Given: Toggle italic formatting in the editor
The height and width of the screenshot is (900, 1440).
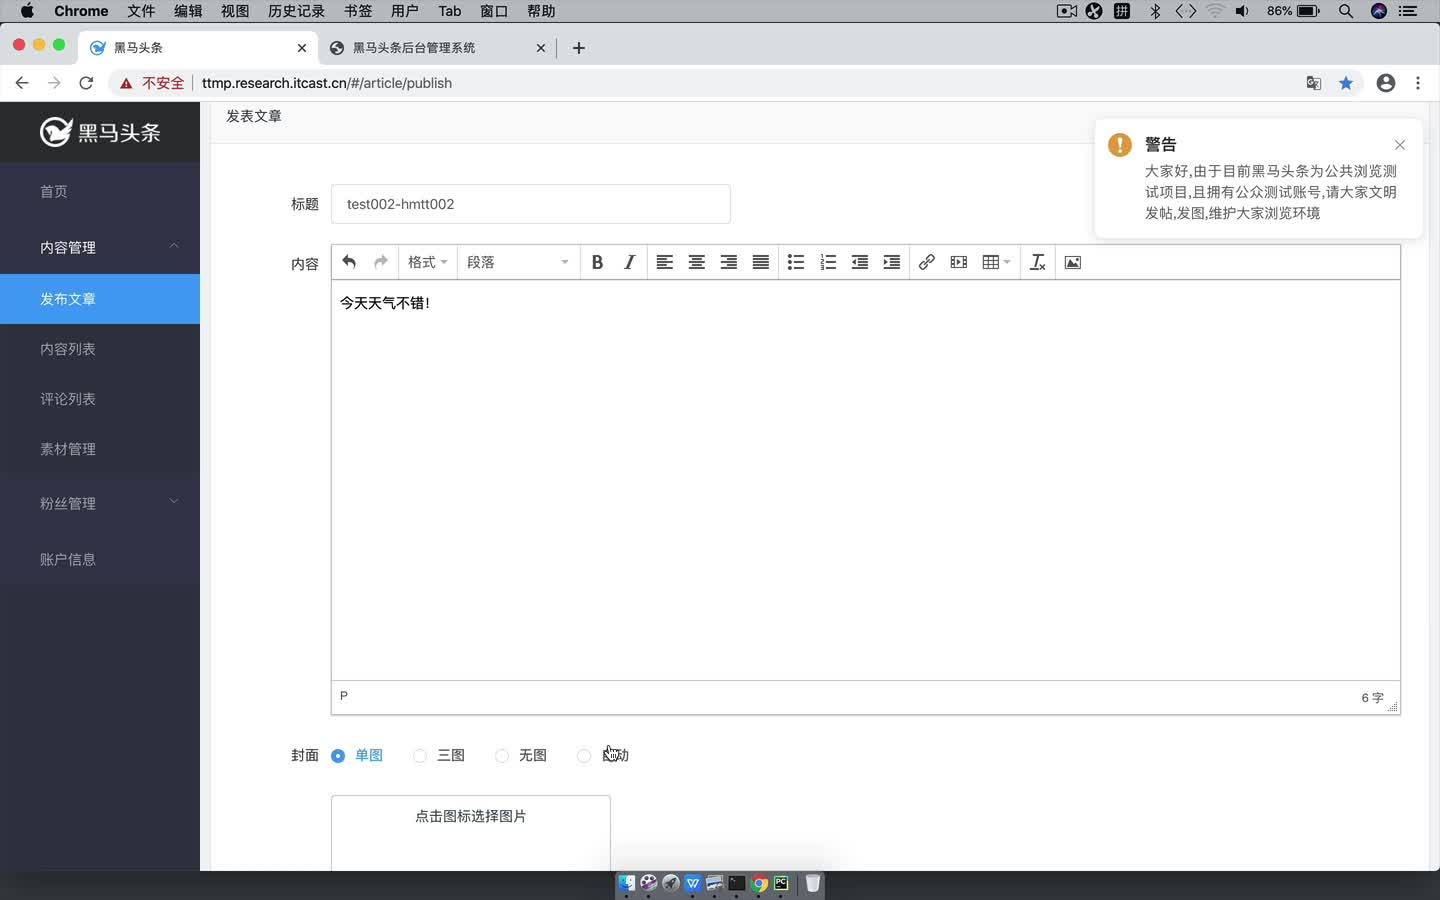Looking at the screenshot, I should 629,262.
